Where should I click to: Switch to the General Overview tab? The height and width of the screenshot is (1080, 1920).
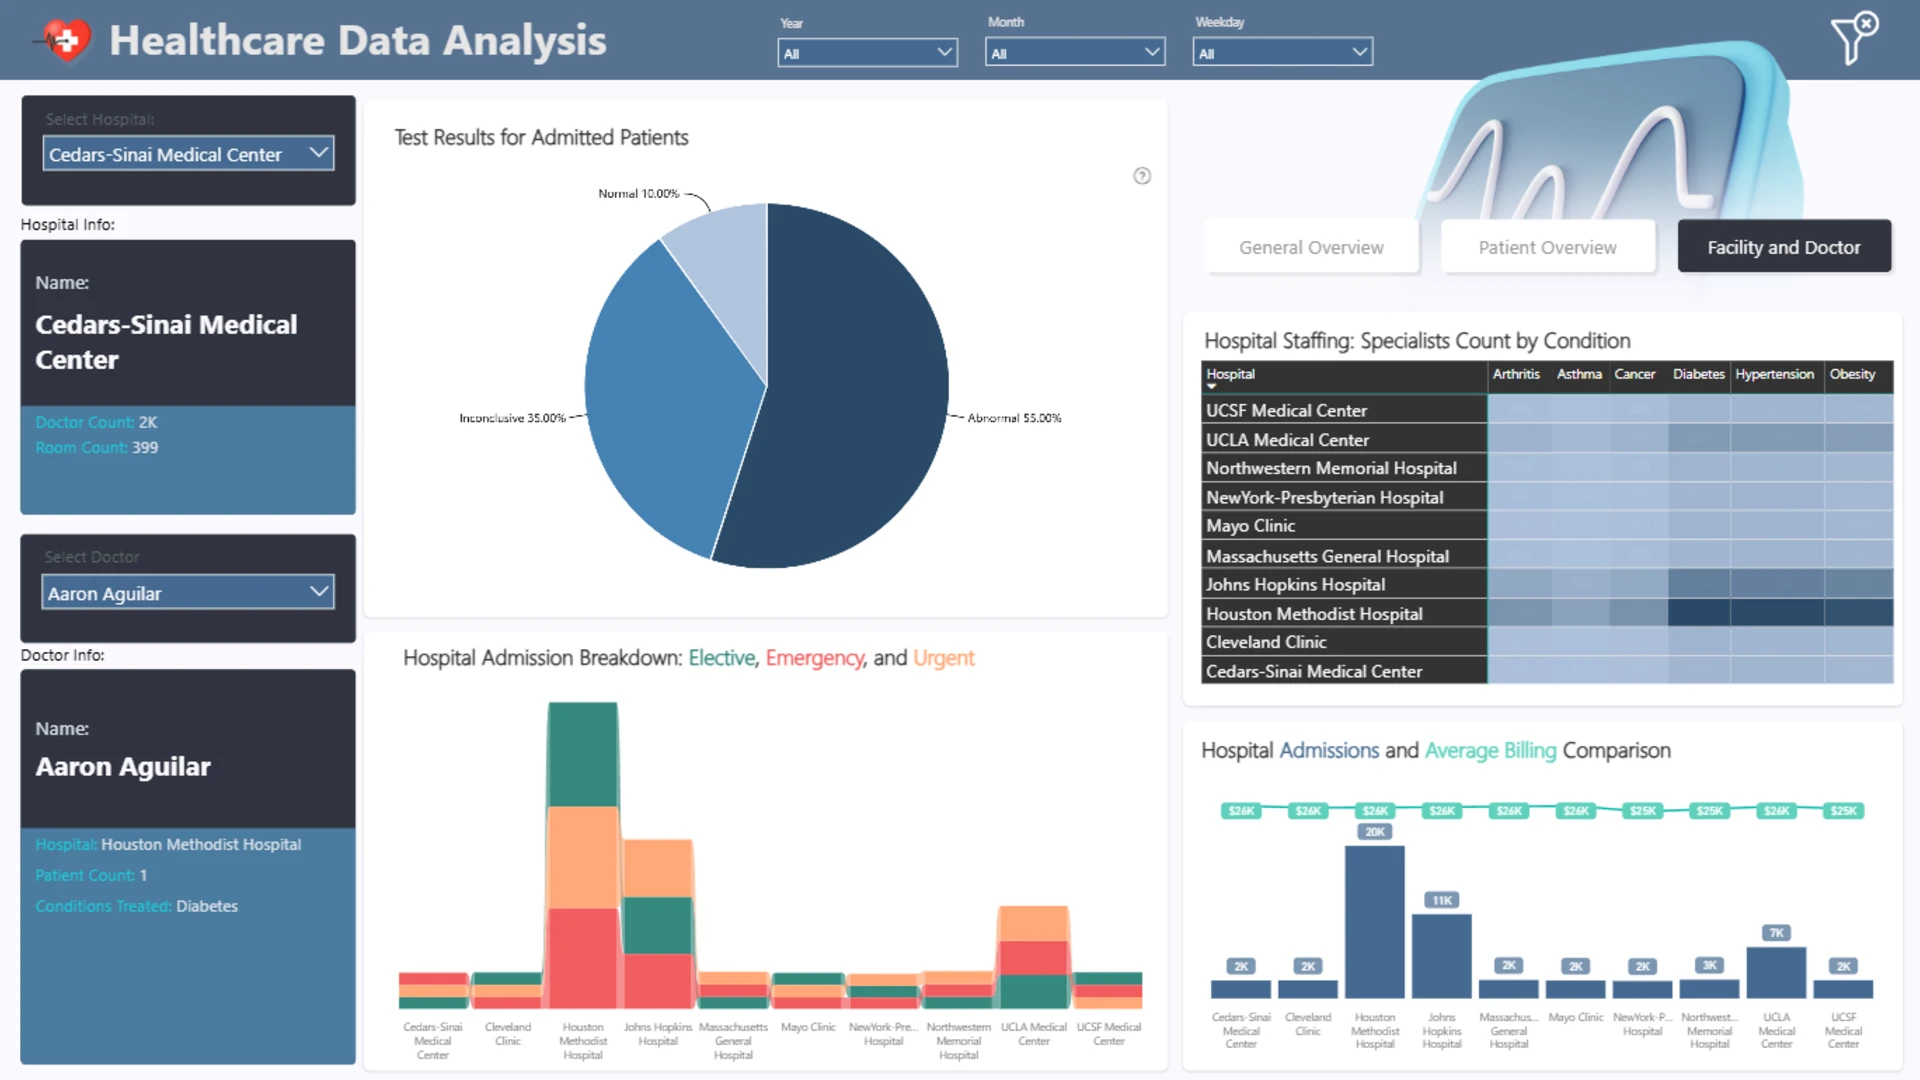(x=1311, y=247)
